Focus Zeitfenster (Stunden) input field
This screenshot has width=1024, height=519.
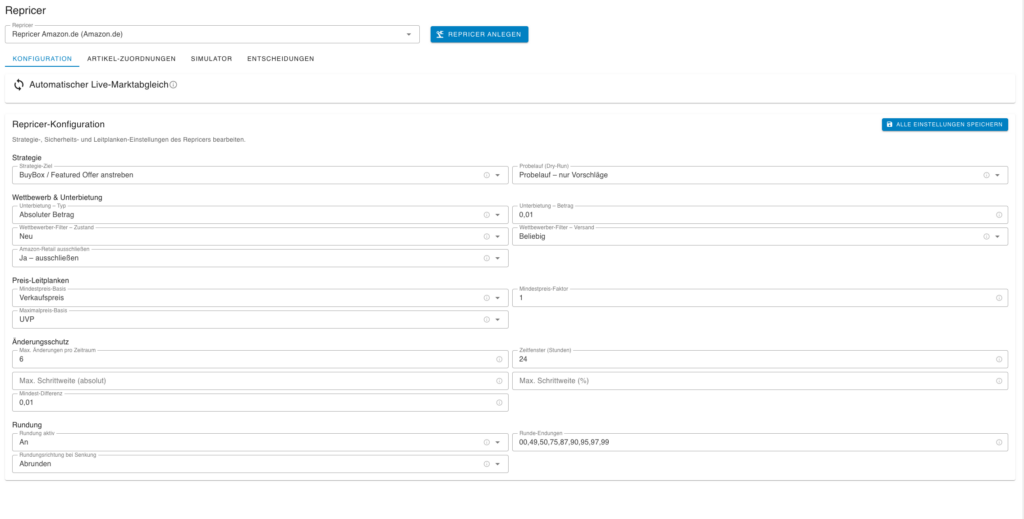760,359
